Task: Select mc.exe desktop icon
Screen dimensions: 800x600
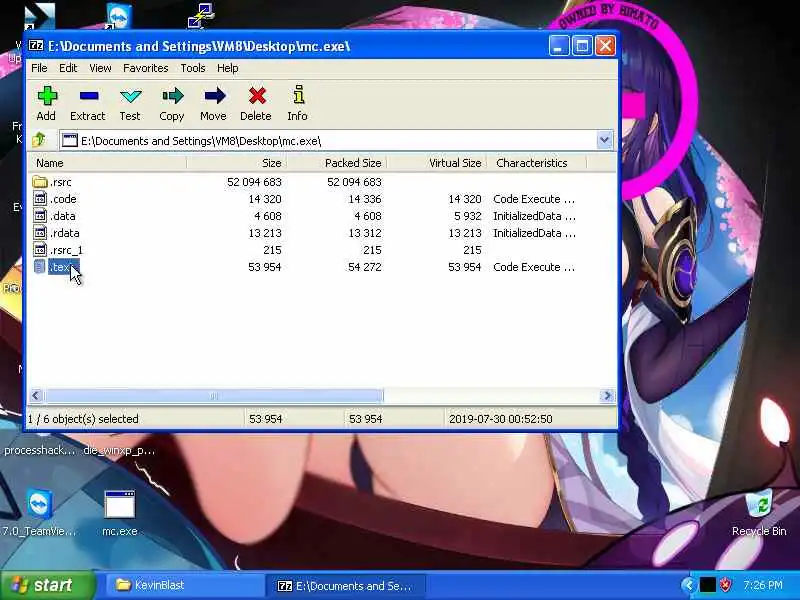Action: click(x=119, y=505)
